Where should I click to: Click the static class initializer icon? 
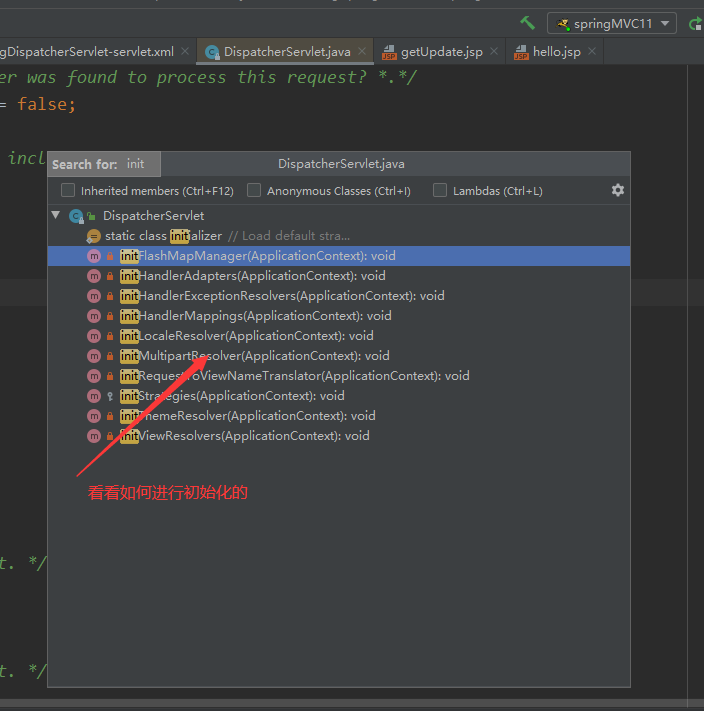click(94, 236)
